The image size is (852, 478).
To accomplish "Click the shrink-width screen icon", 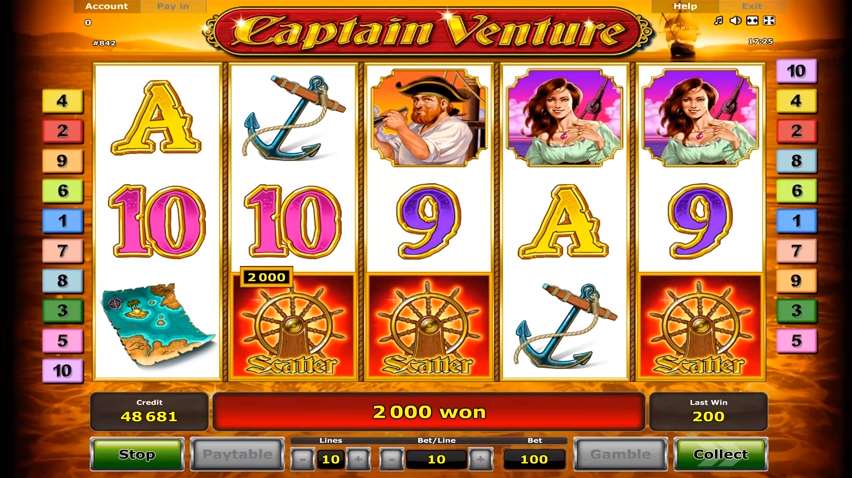I will pyautogui.click(x=752, y=21).
